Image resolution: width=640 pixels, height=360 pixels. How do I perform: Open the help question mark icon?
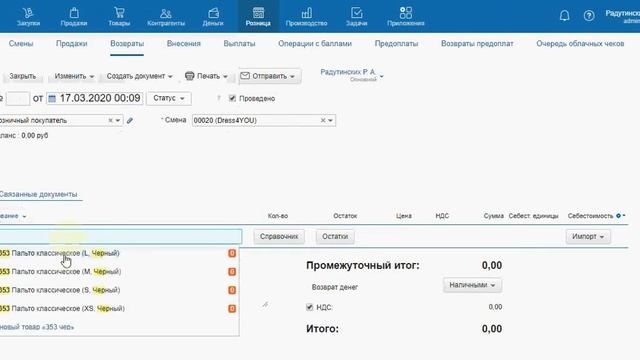589,16
